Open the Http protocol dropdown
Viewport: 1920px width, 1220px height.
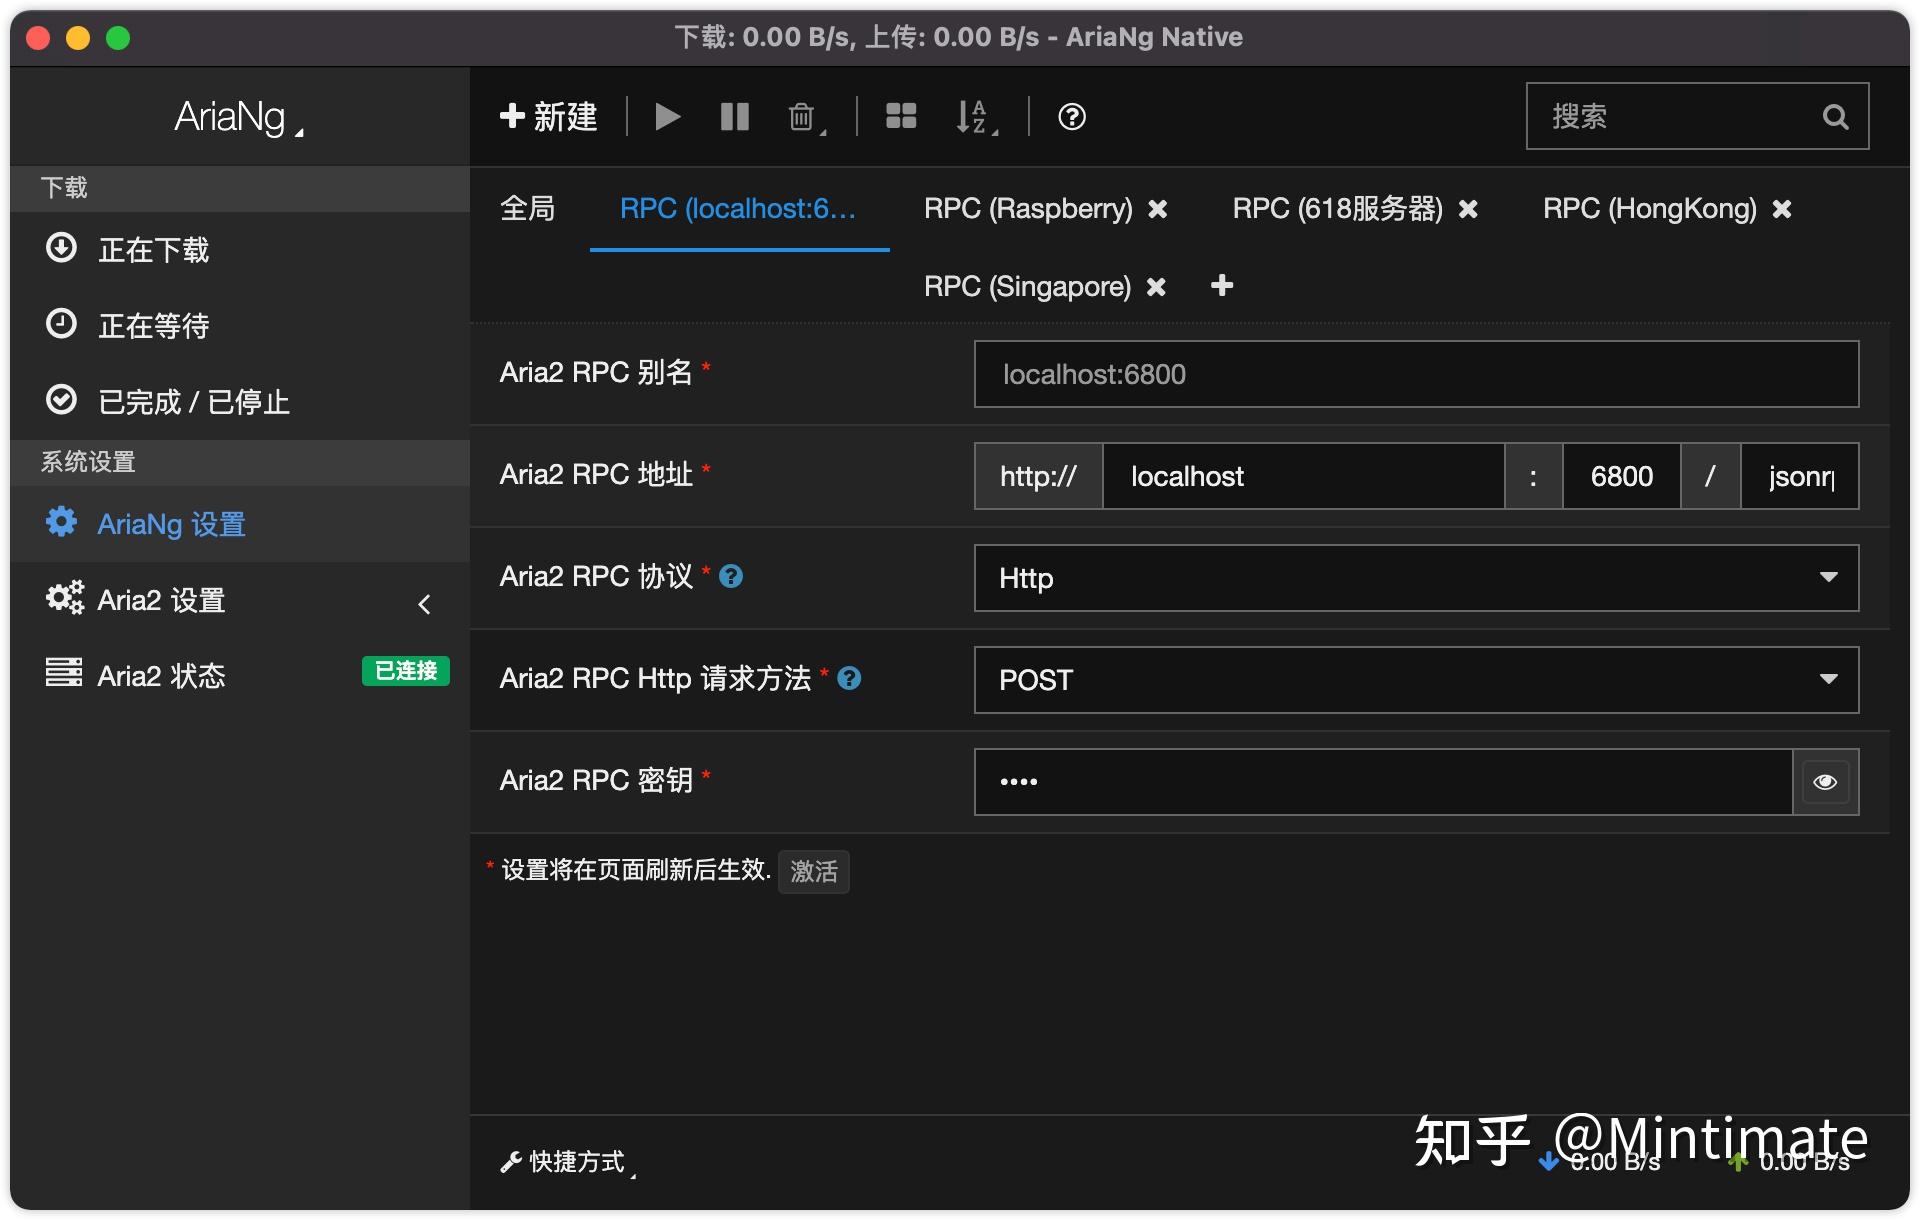pyautogui.click(x=1416, y=578)
